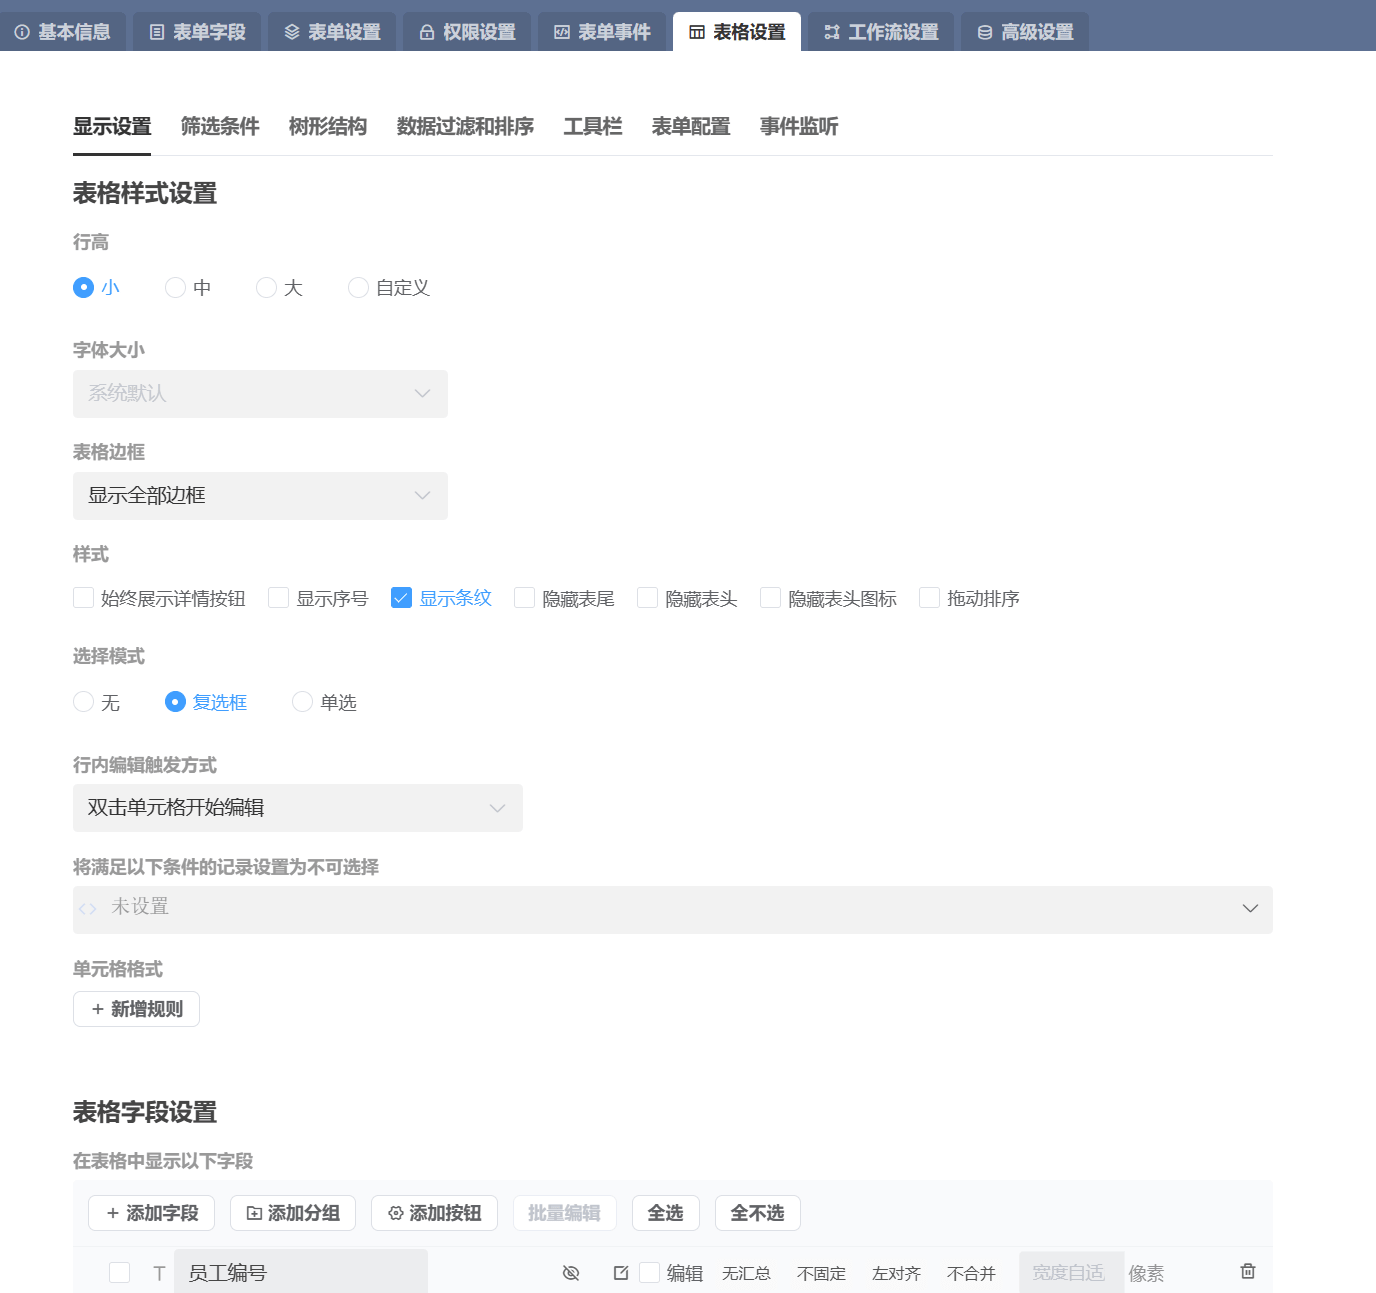This screenshot has width=1376, height=1293.
Task: Open the 工作流设置 top tab
Action: pos(881,32)
